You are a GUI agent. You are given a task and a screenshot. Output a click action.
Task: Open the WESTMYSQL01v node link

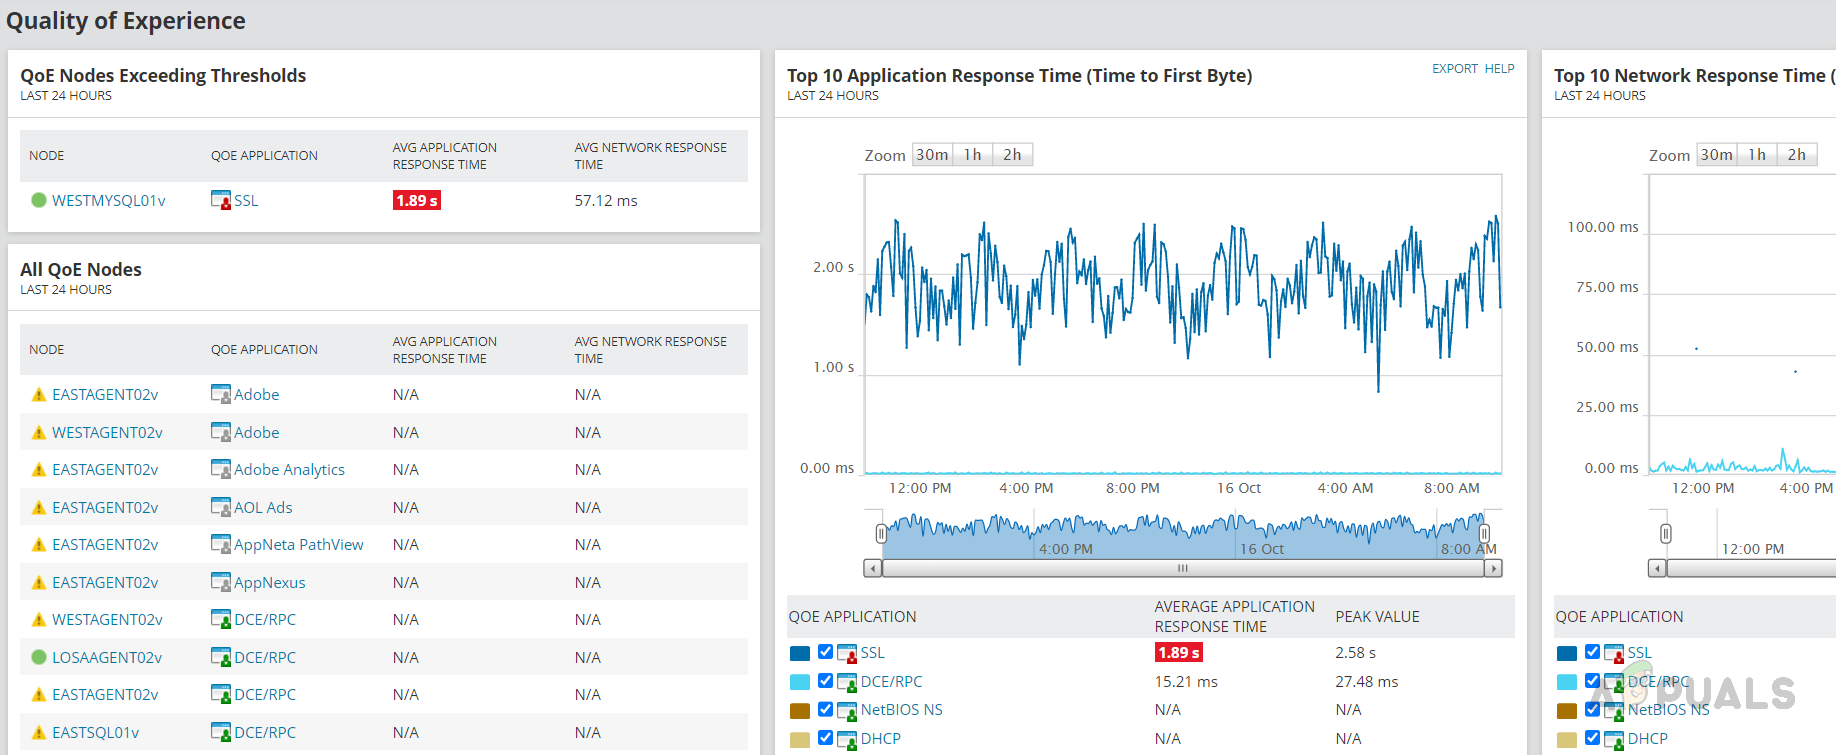pos(109,200)
